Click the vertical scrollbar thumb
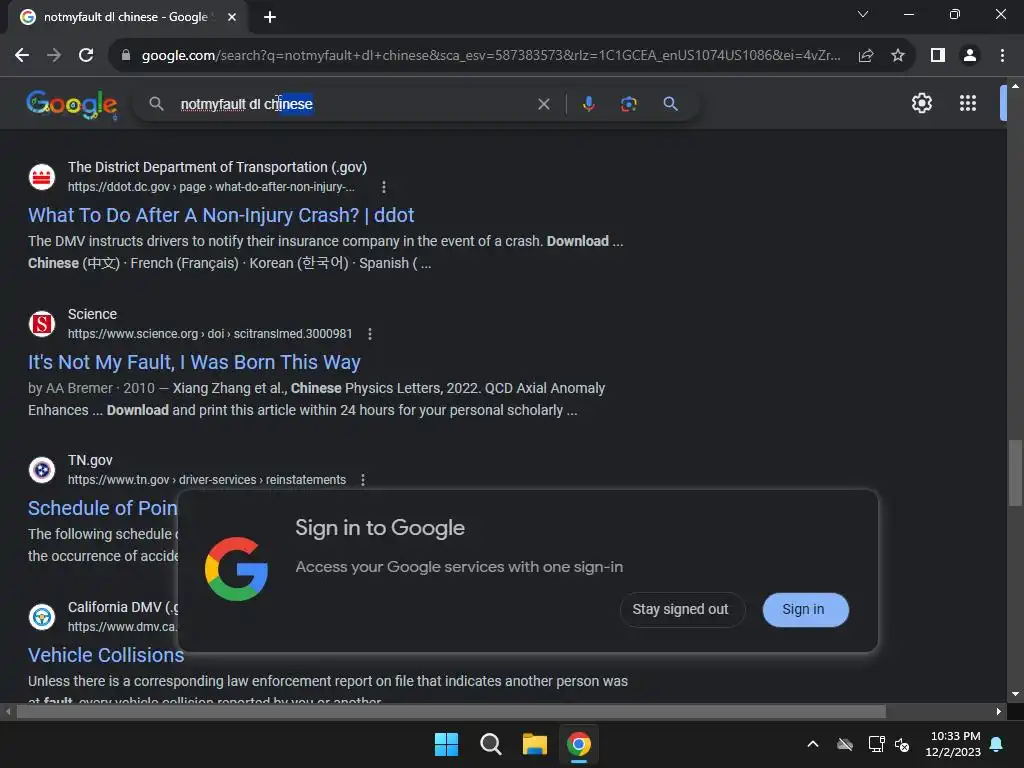The width and height of the screenshot is (1024, 768). point(1015,473)
